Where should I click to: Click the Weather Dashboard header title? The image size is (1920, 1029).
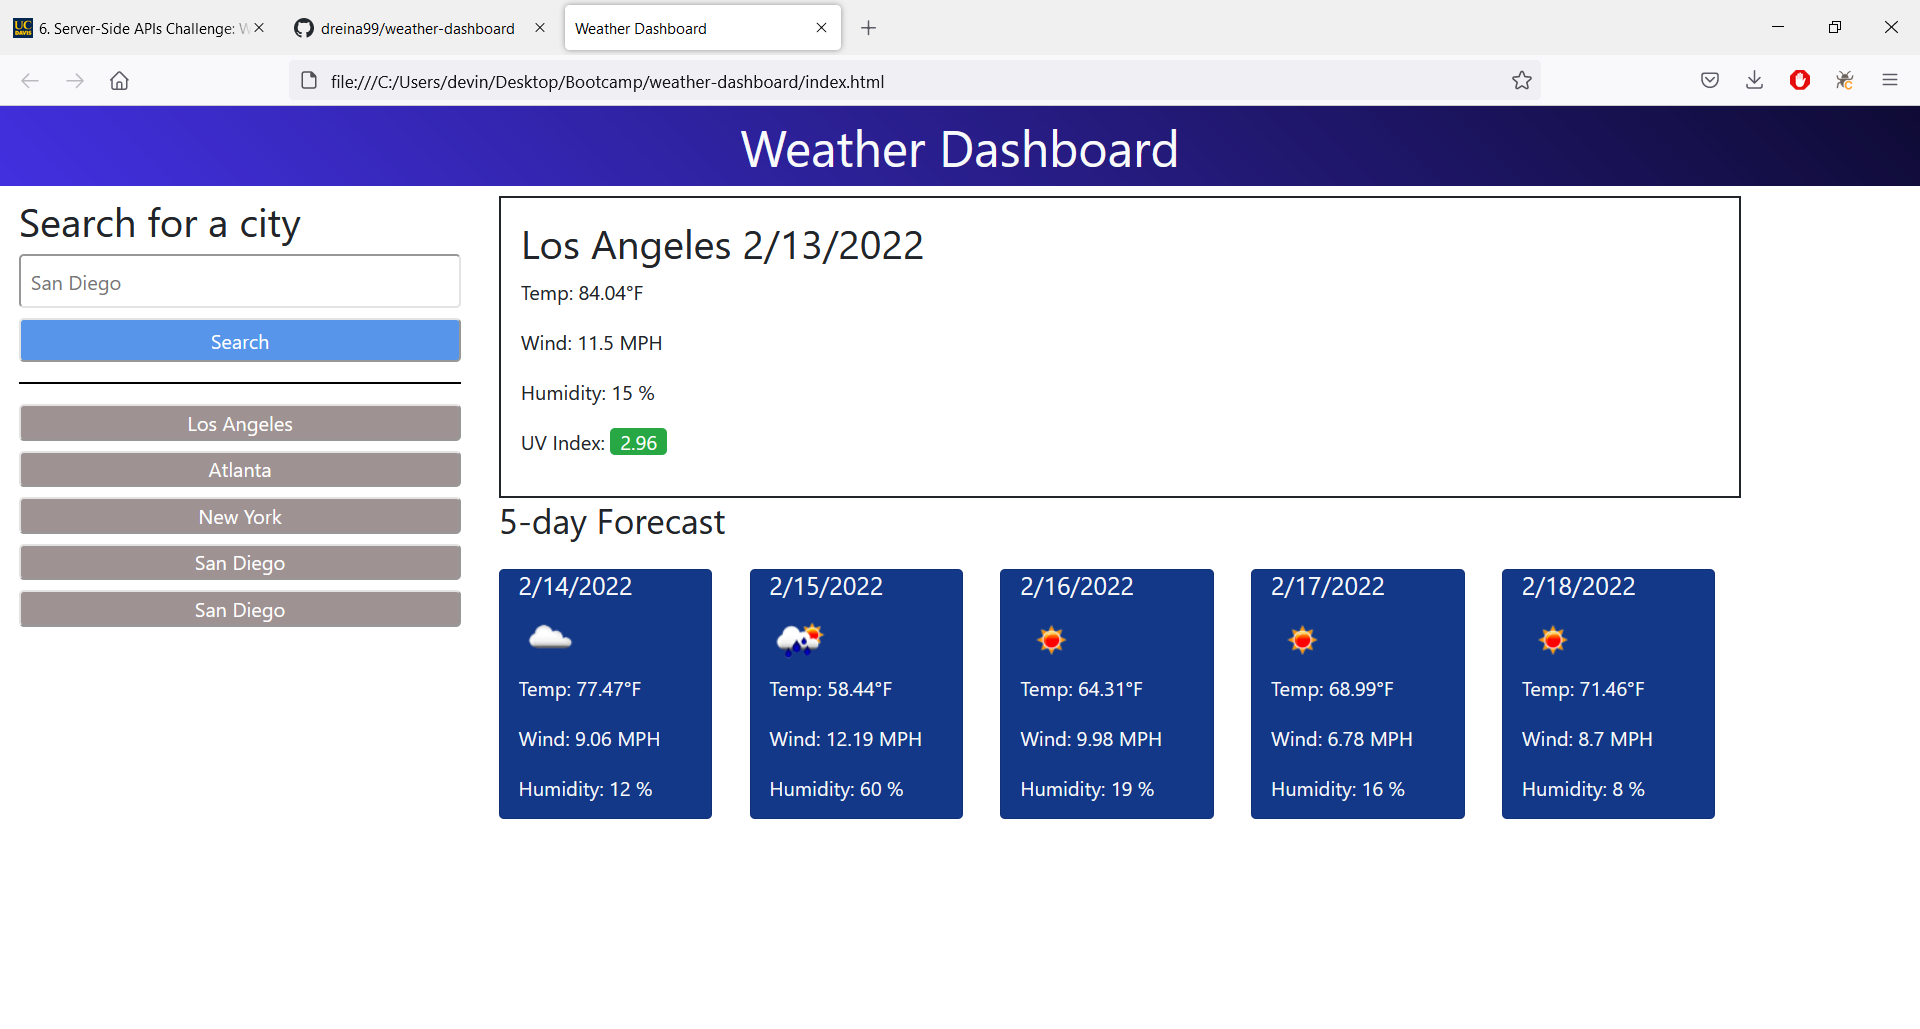point(959,149)
